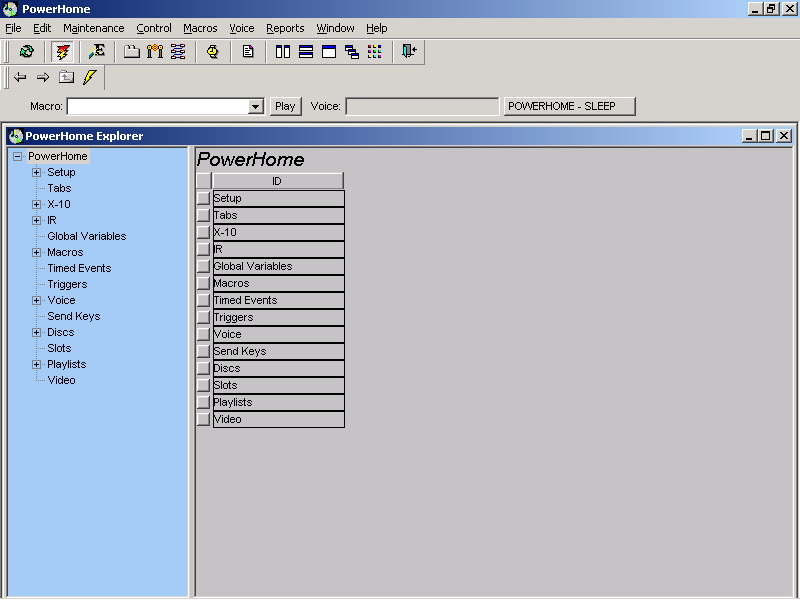Screen dimensions: 800x600
Task: Toggle the red lightning bolt toolbar icon
Action: coord(63,52)
